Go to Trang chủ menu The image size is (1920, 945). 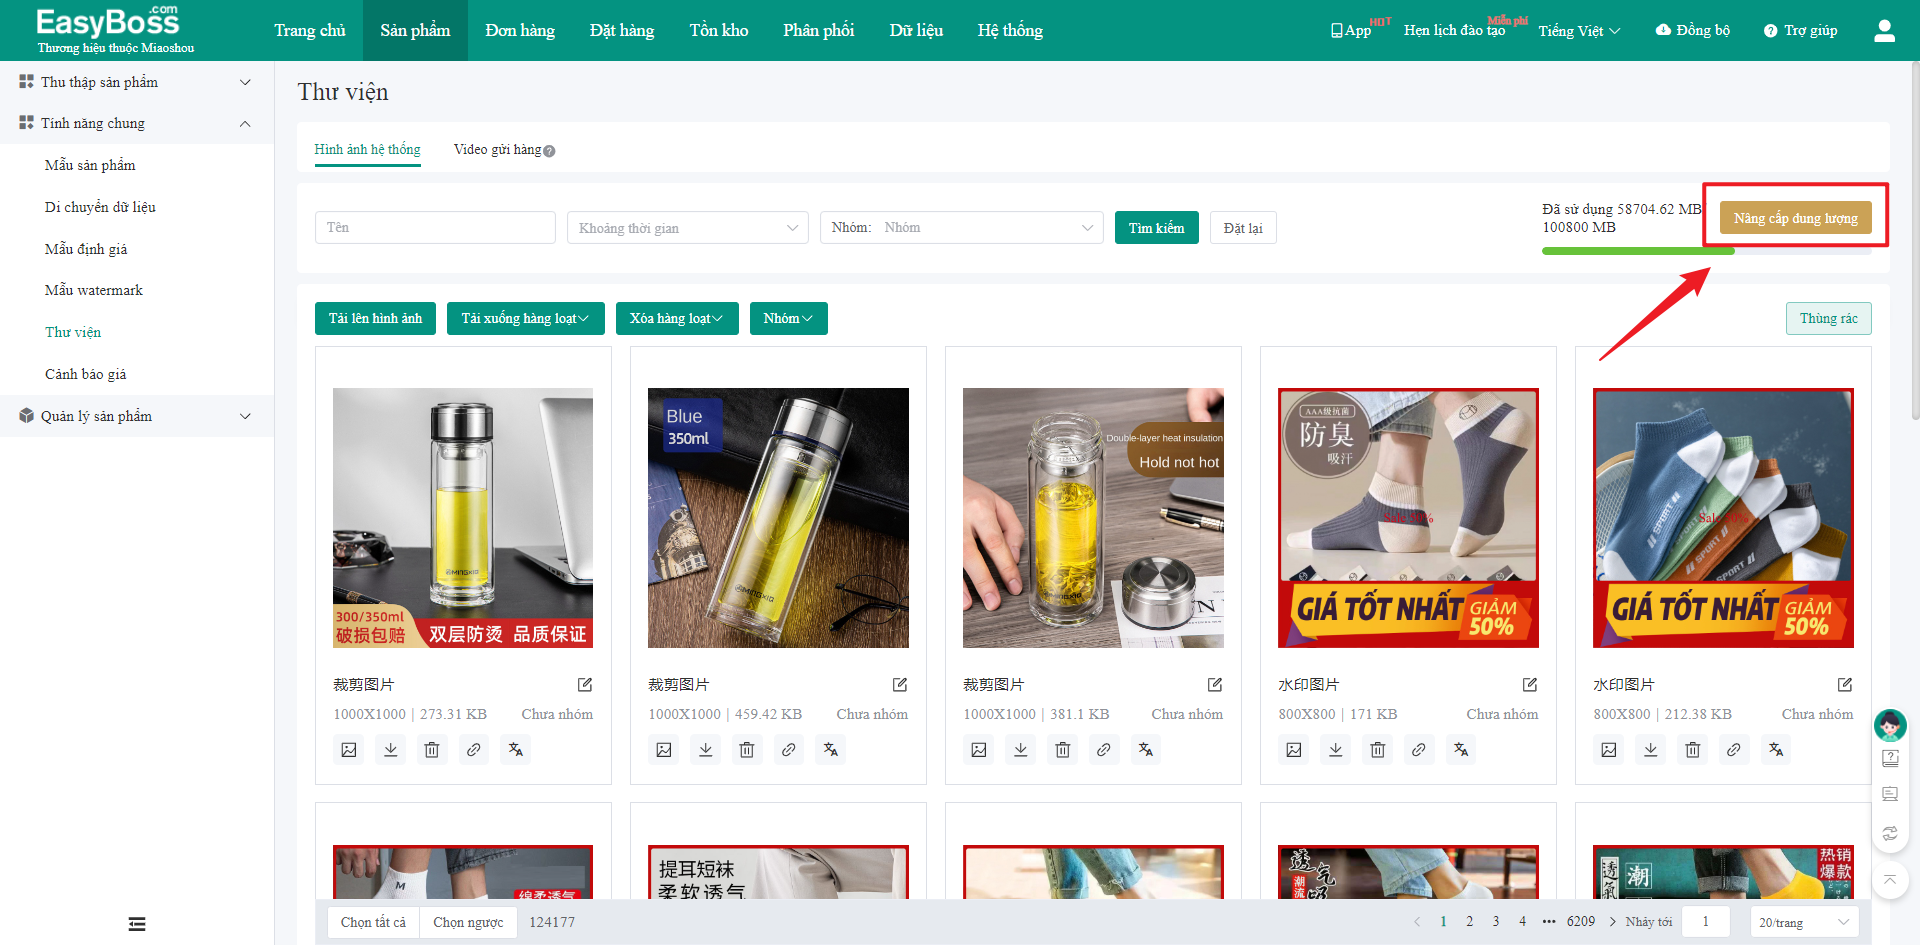(310, 31)
